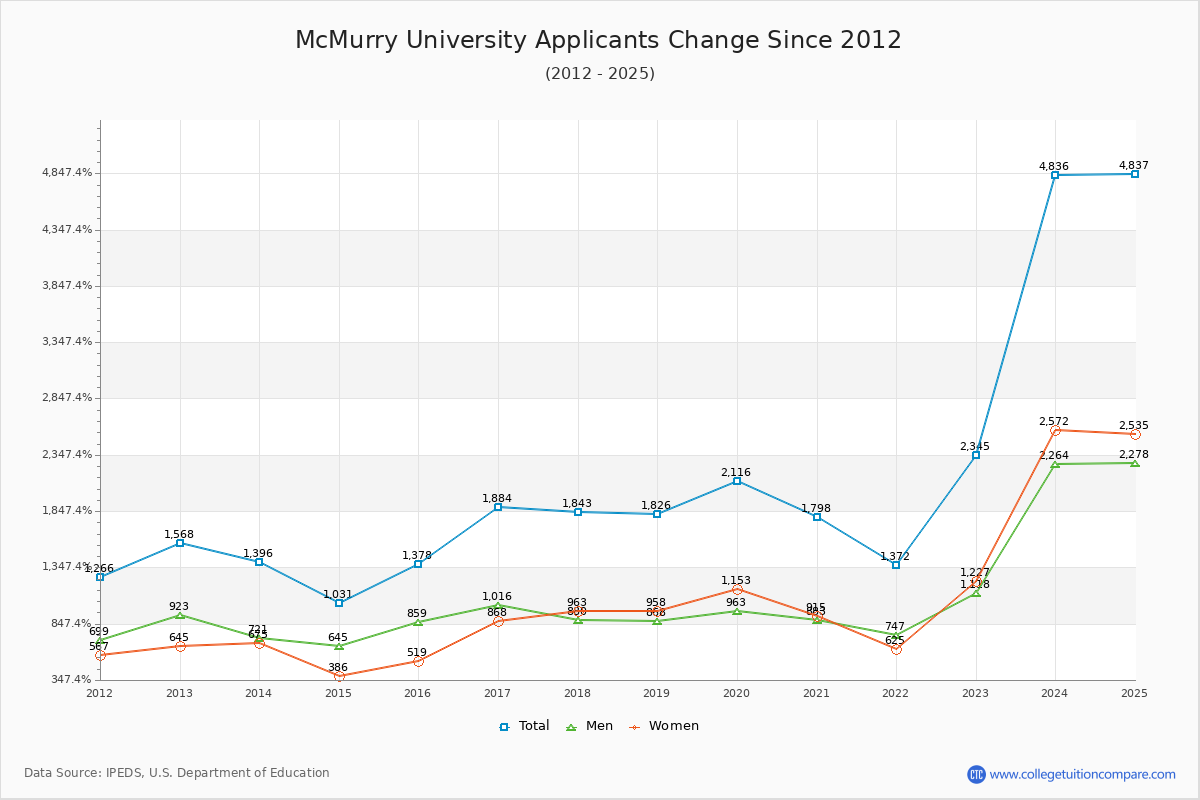This screenshot has width=1200, height=800.
Task: Click the 2020 x-axis label
Action: click(x=736, y=693)
